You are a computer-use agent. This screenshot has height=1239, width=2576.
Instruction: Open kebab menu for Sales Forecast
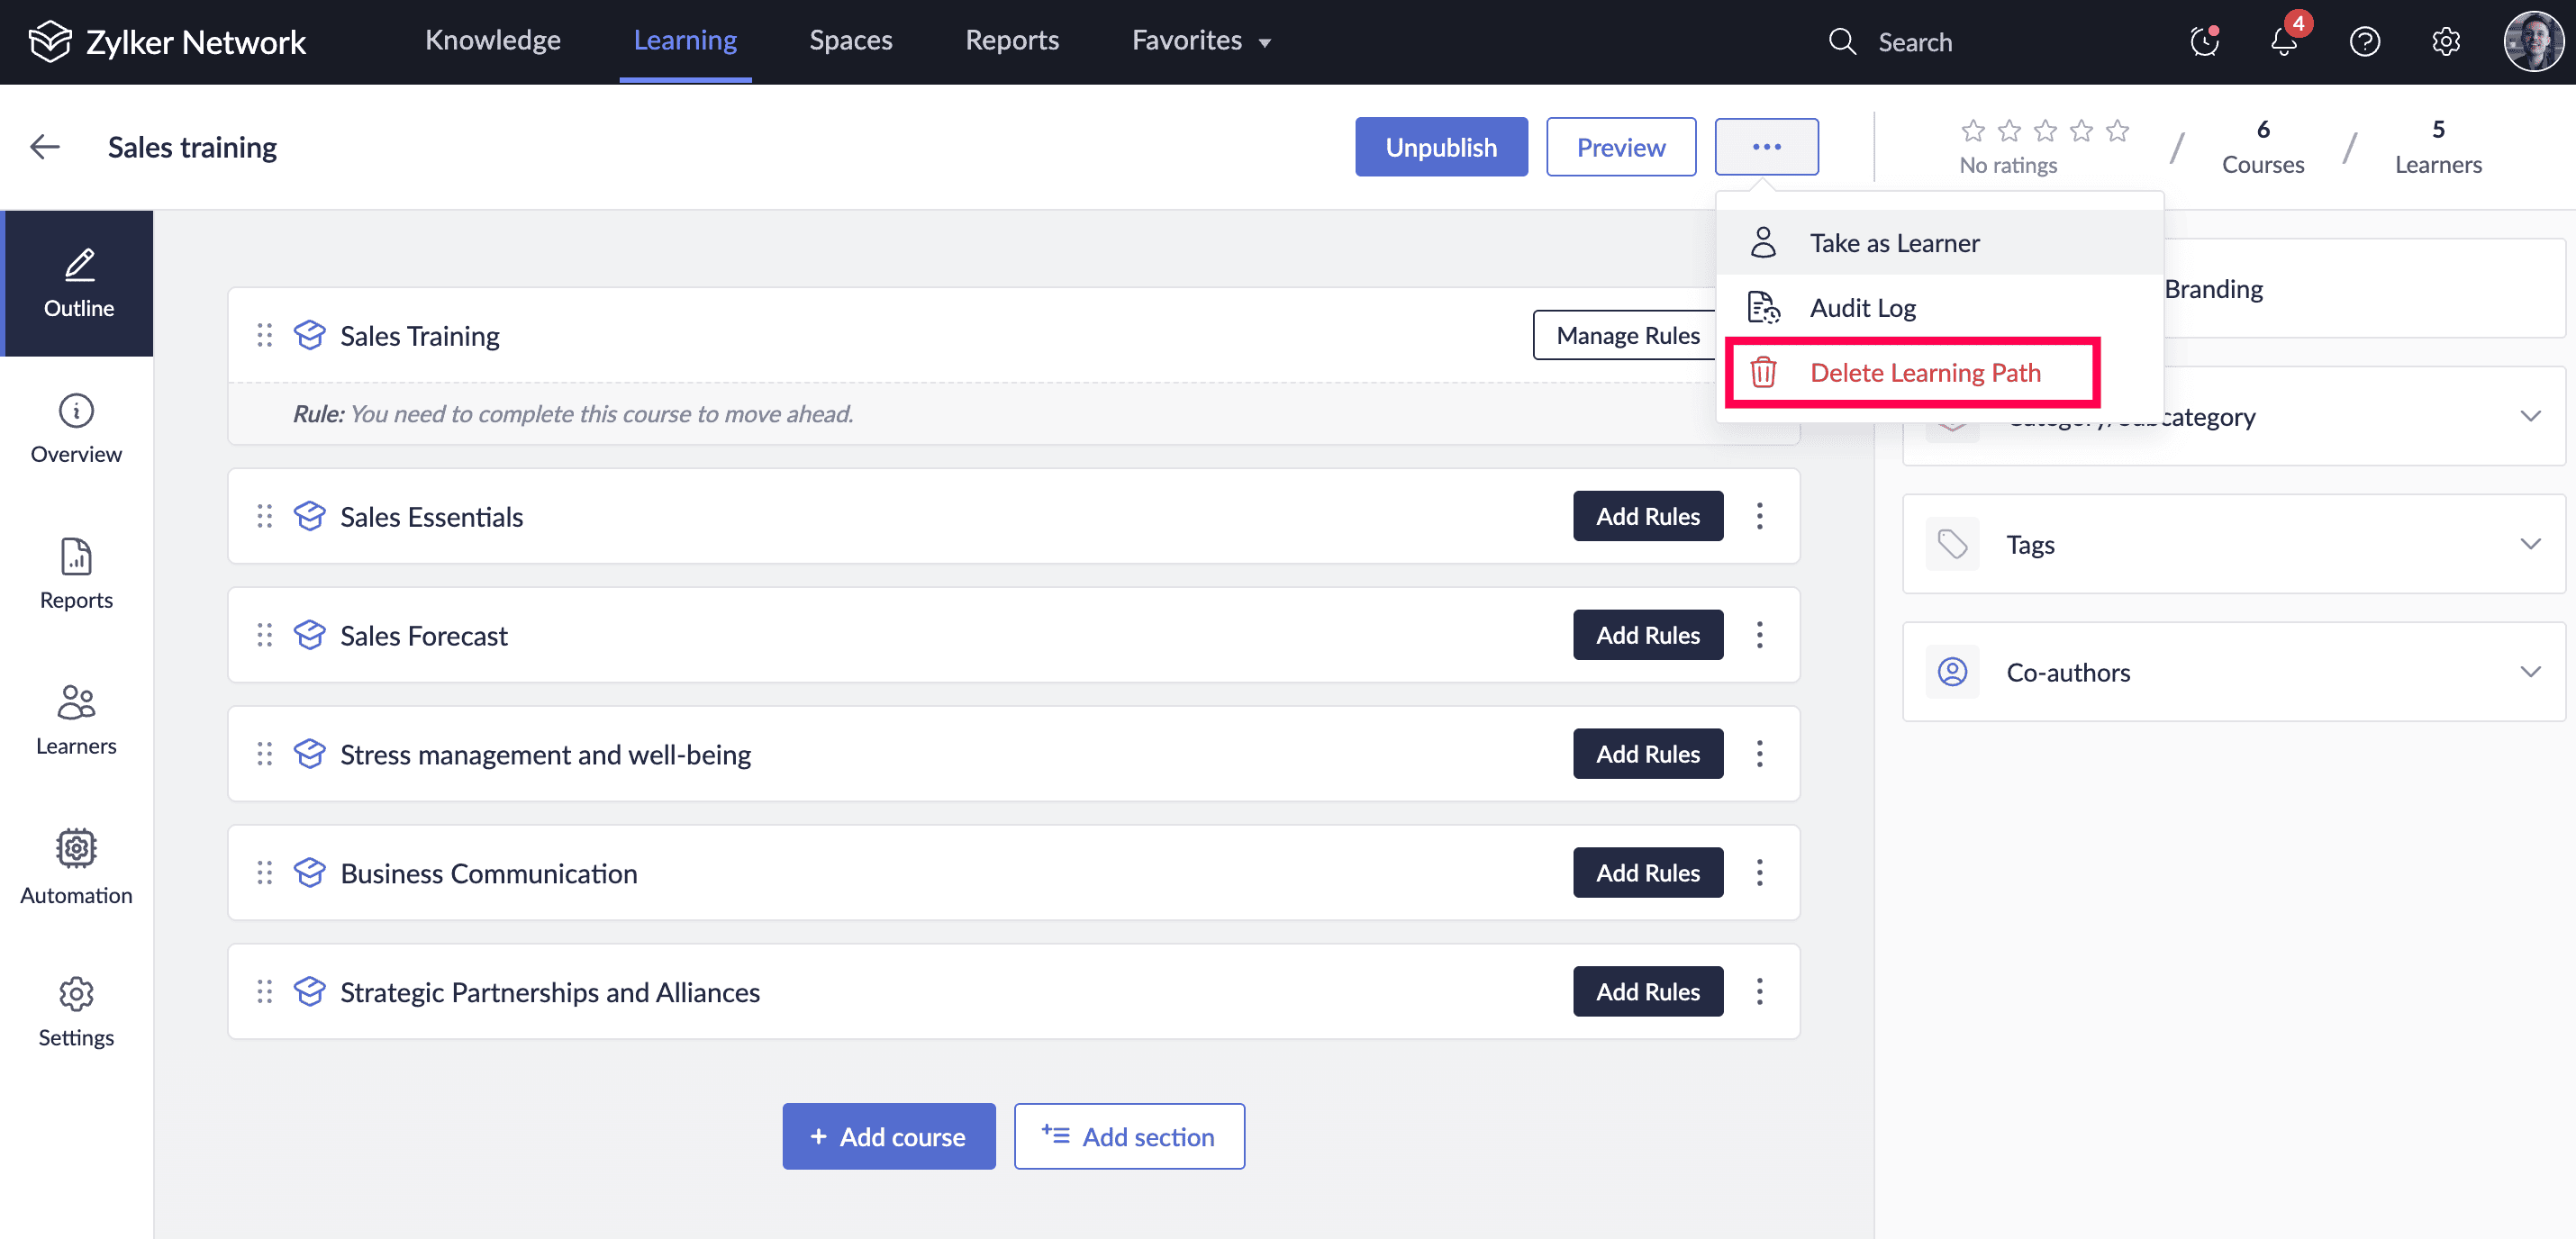pos(1759,635)
